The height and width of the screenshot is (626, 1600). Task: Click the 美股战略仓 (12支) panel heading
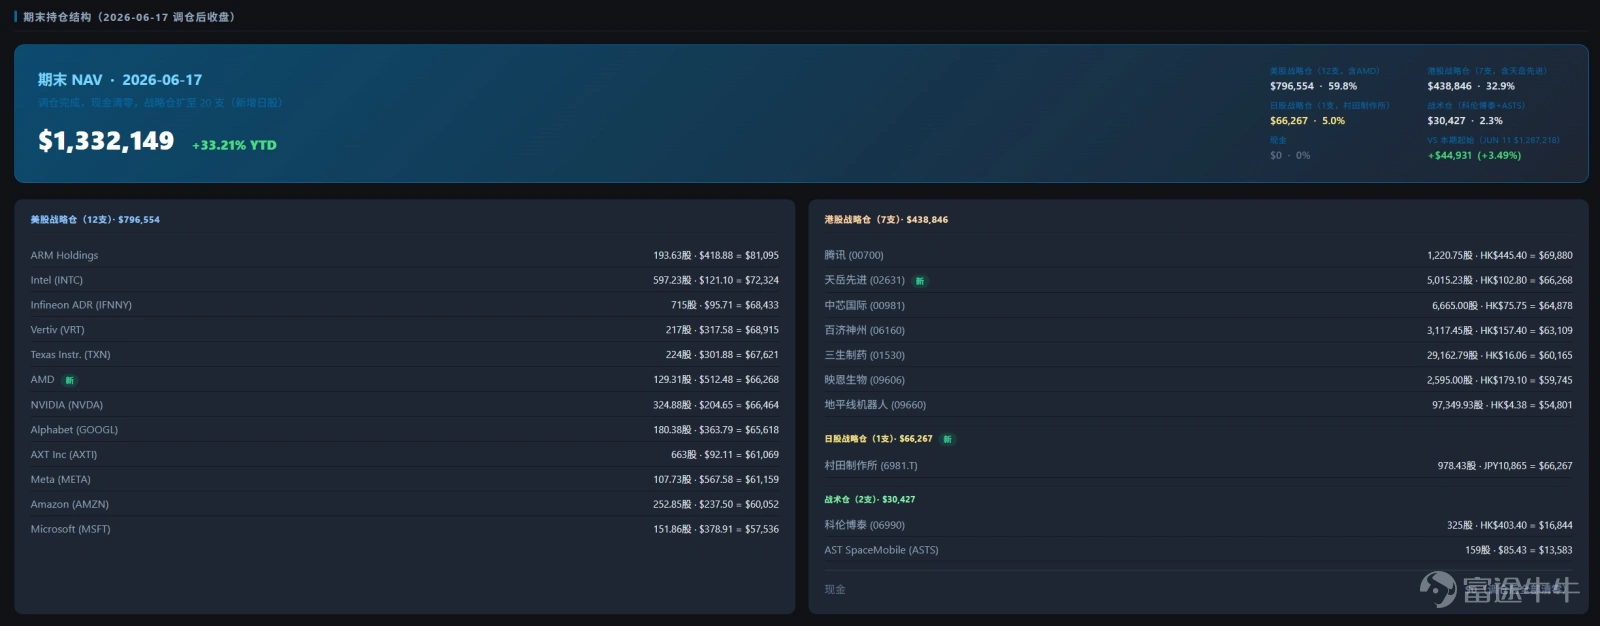pyautogui.click(x=95, y=220)
